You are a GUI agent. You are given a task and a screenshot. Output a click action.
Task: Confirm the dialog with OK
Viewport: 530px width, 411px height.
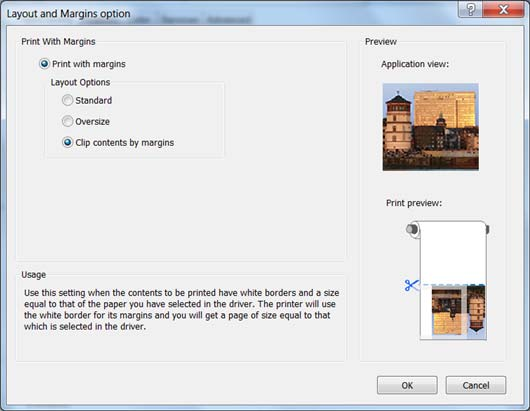click(407, 385)
